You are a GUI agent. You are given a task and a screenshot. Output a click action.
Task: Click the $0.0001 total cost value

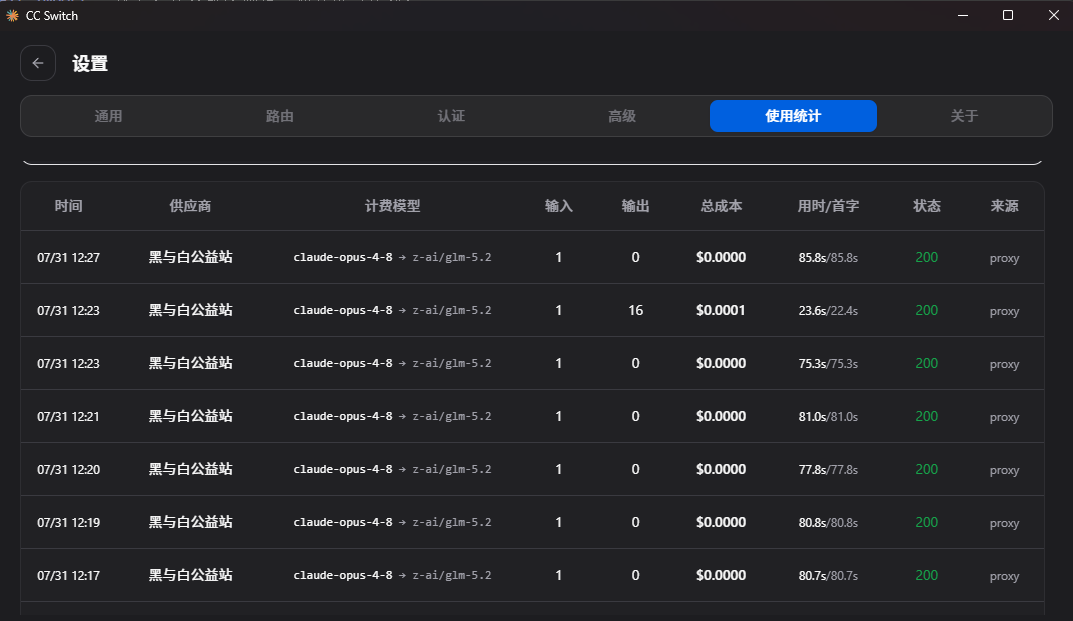tap(721, 311)
